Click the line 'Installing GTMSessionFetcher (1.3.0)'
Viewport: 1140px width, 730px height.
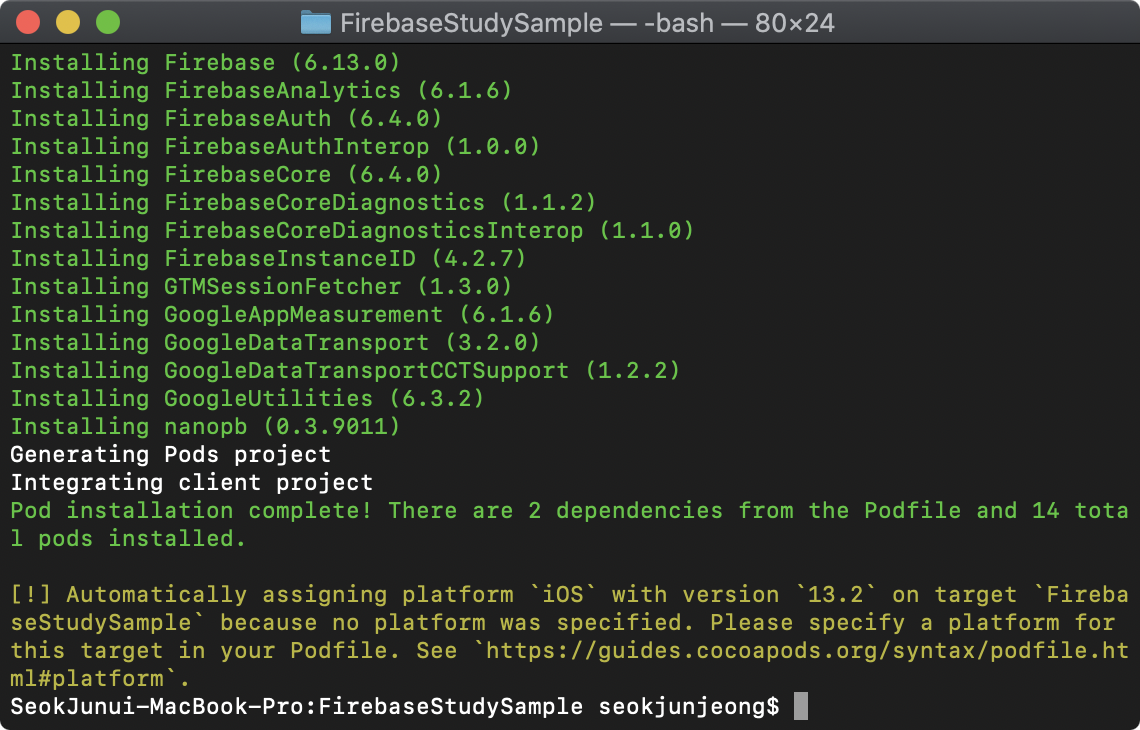coord(262,286)
